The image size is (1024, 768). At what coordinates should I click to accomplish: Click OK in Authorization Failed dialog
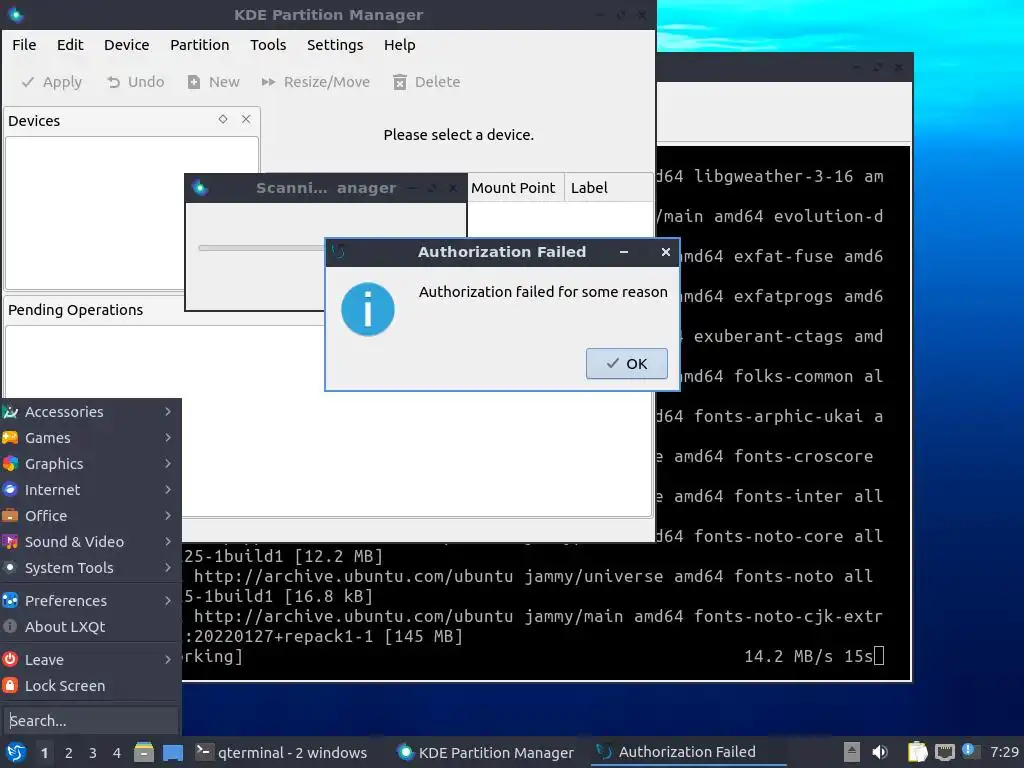coord(626,364)
